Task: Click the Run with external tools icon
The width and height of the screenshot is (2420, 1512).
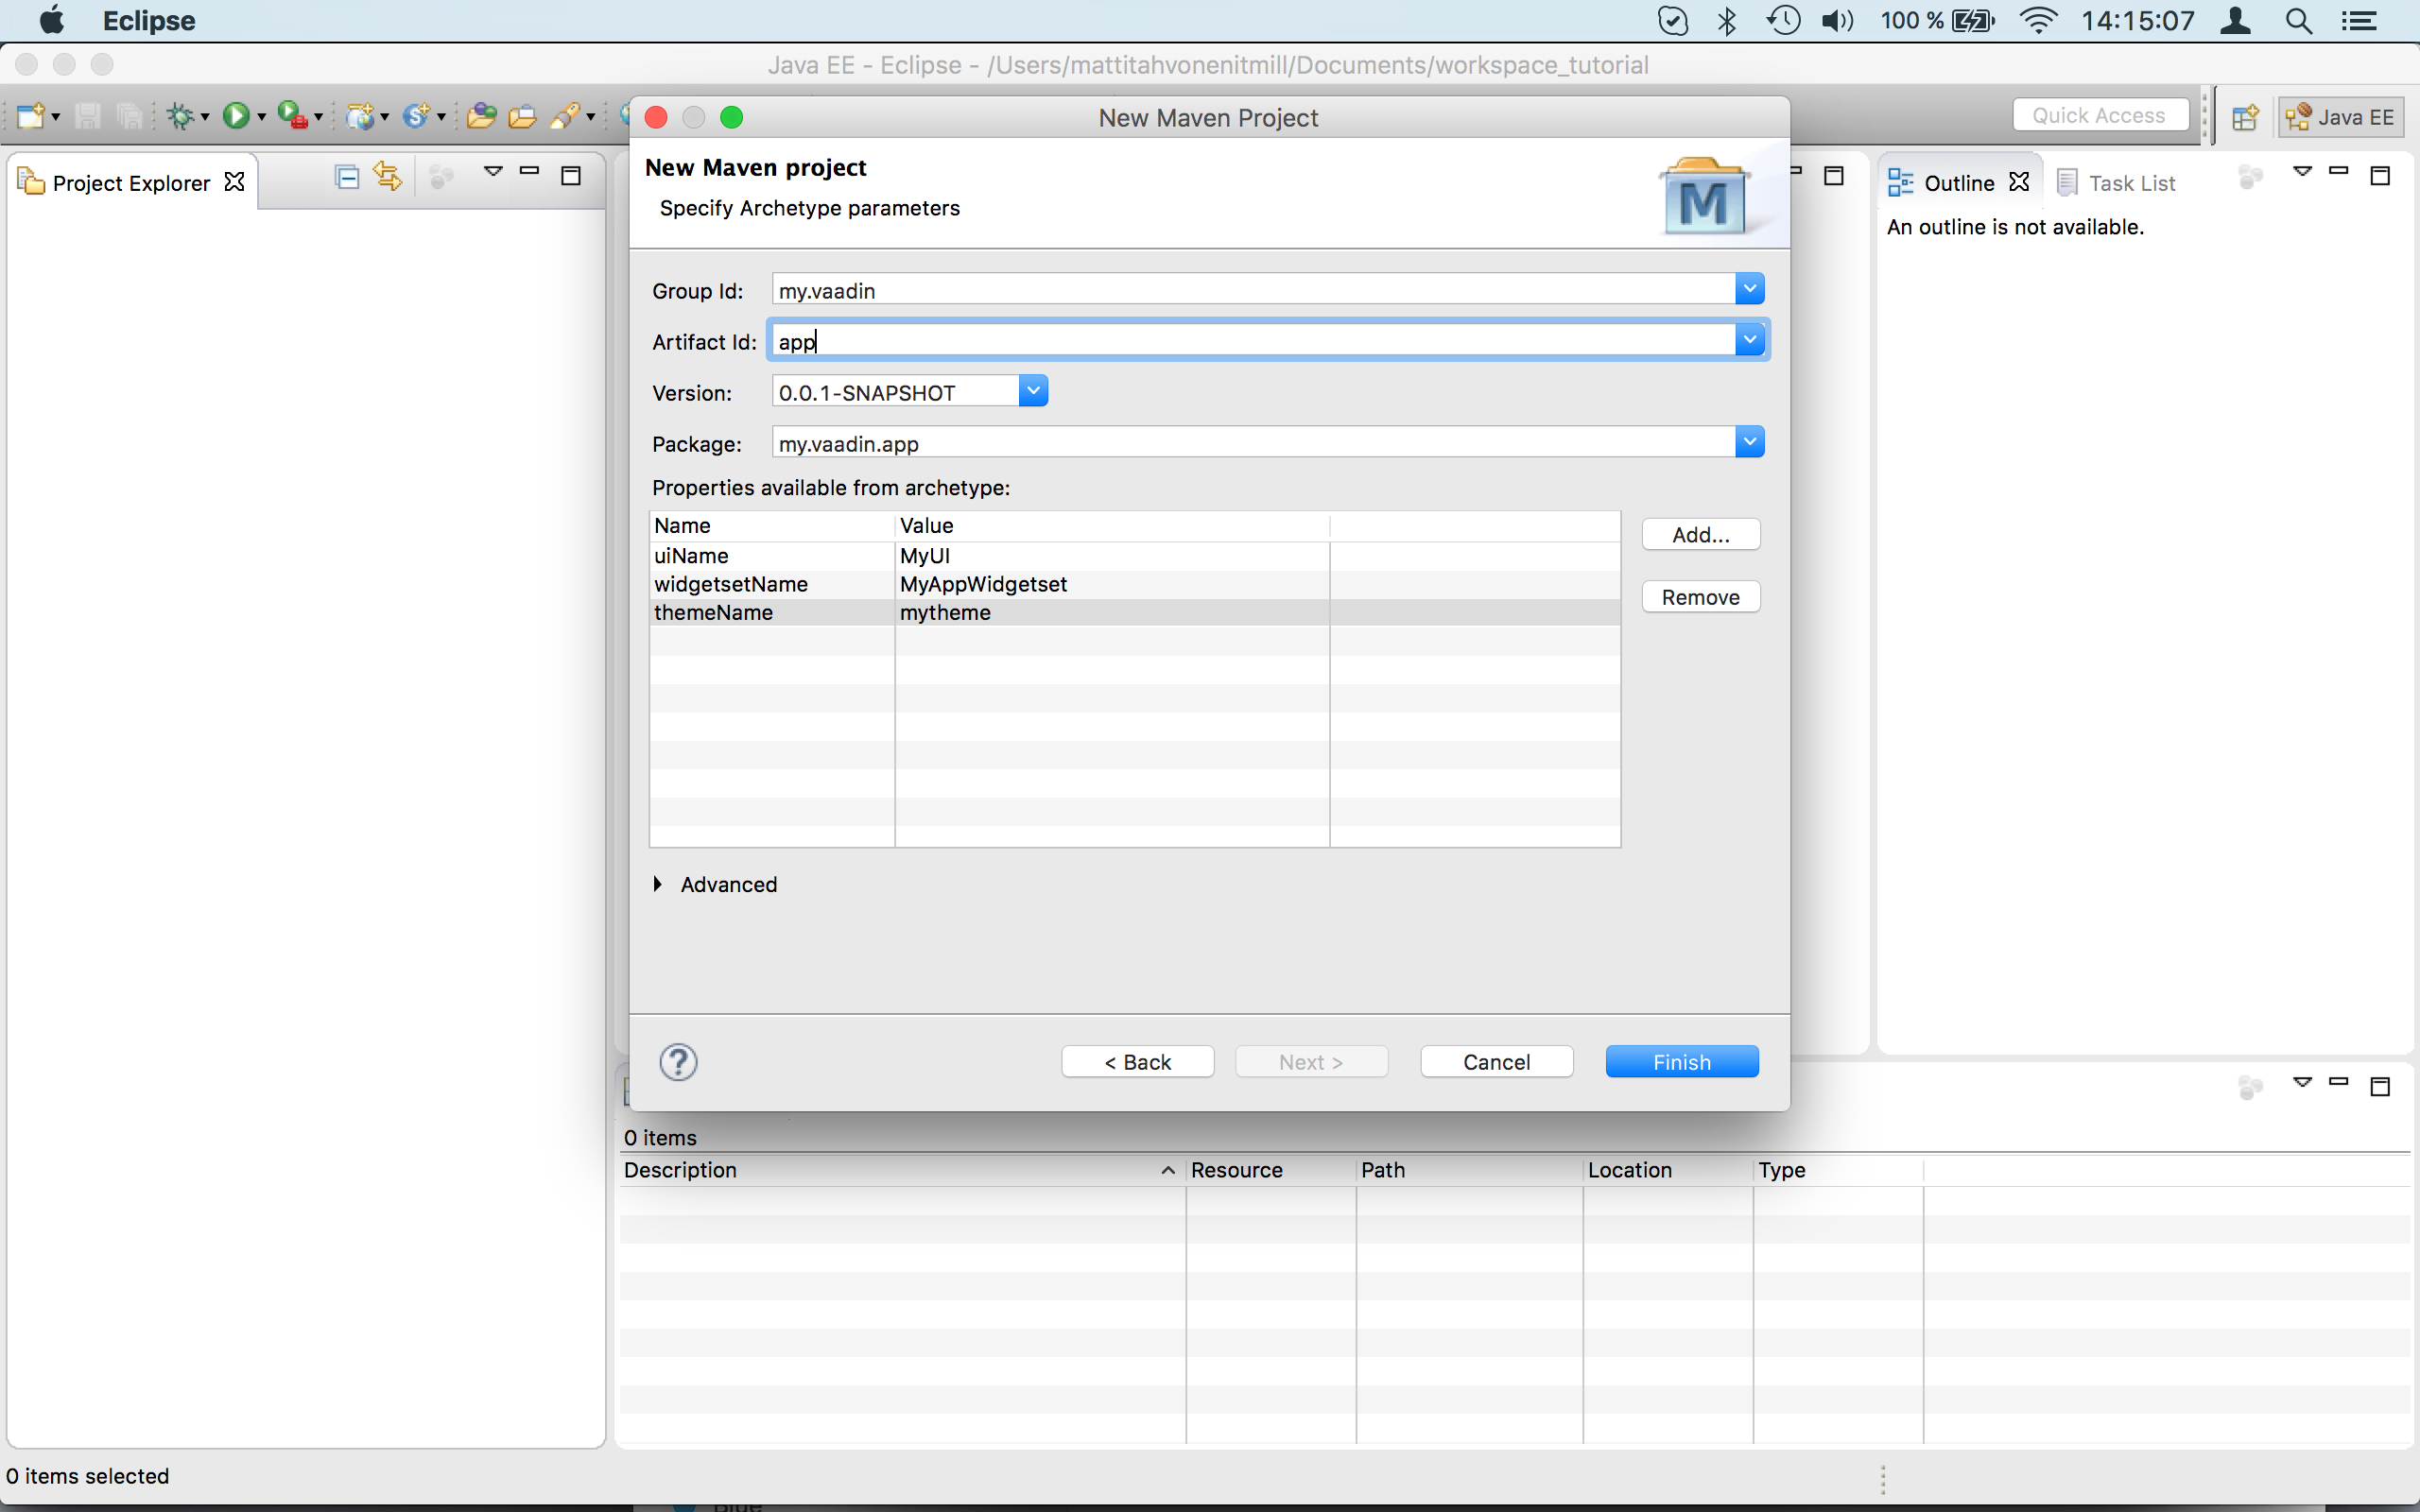Action: (292, 116)
